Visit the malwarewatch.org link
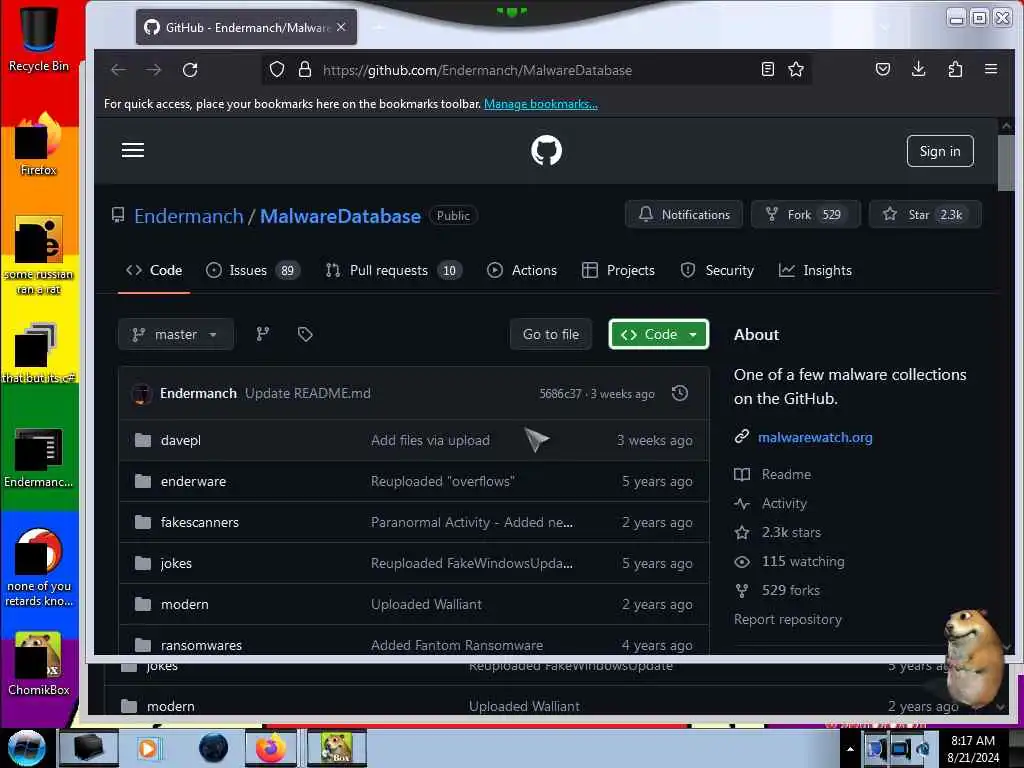The image size is (1024, 768). click(x=815, y=438)
